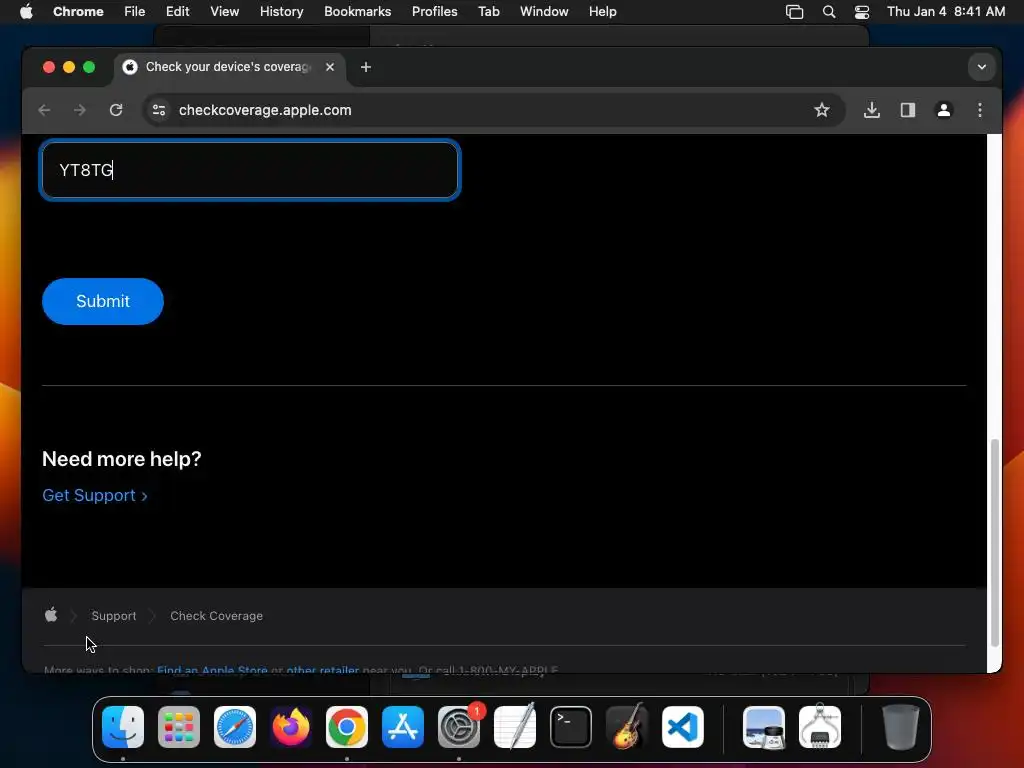1024x768 pixels.
Task: Open the Profiles menu
Action: click(434, 12)
